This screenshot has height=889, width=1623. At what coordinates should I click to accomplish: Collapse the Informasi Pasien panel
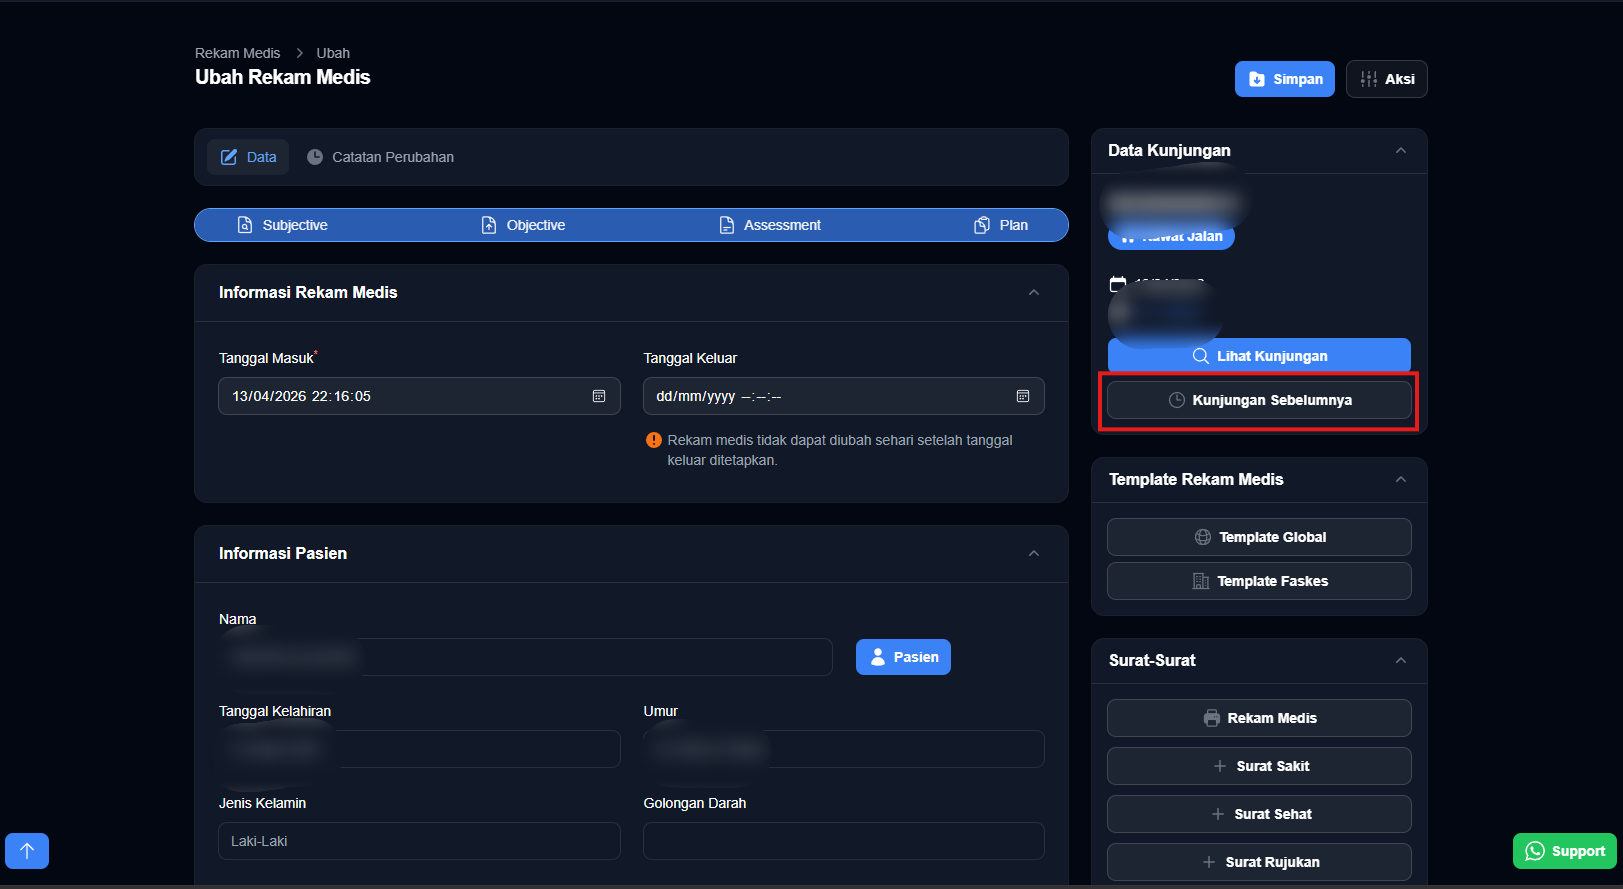[1034, 554]
